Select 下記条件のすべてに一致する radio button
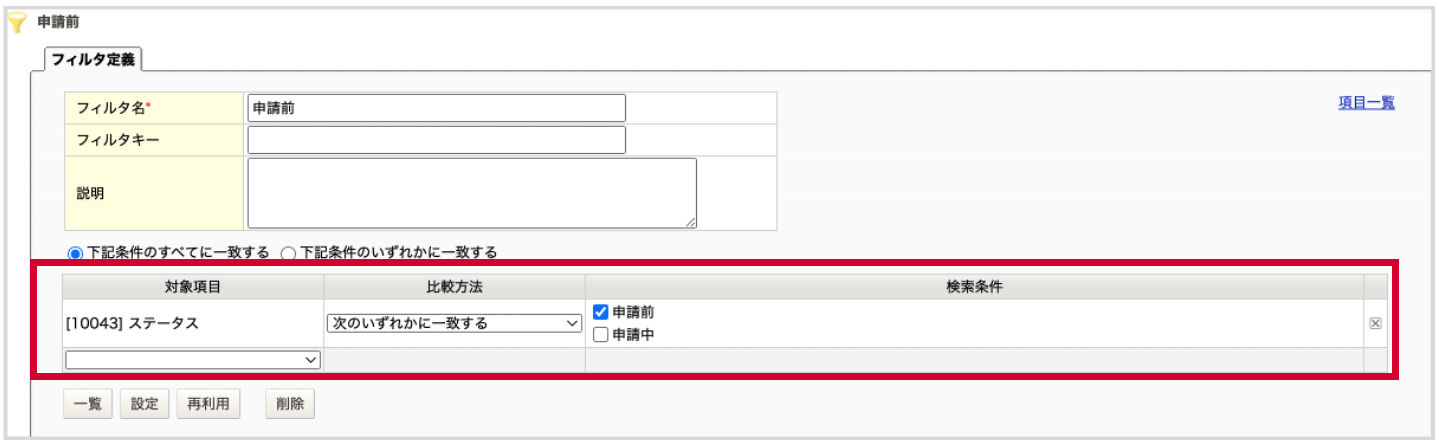This screenshot has width=1438, height=446. click(74, 253)
